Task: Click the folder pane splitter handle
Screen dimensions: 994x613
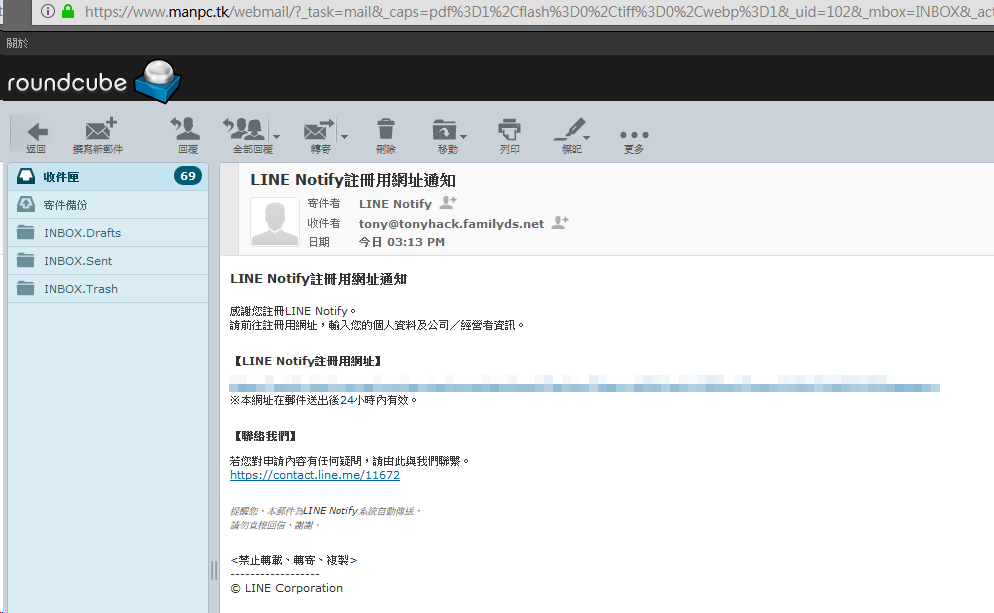Action: coord(214,571)
